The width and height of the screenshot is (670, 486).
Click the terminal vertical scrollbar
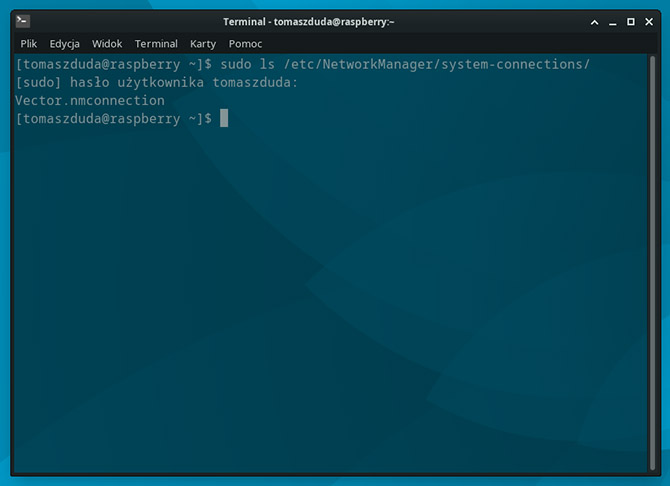click(652, 263)
